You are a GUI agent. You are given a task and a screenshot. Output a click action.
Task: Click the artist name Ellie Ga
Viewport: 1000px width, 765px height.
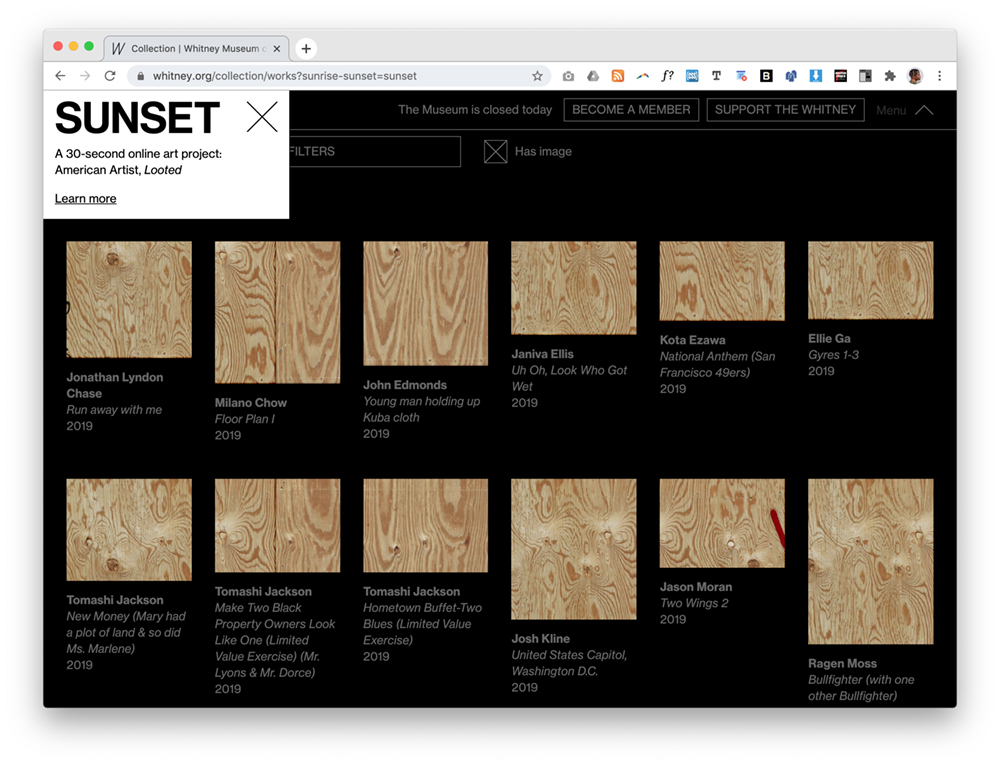829,339
